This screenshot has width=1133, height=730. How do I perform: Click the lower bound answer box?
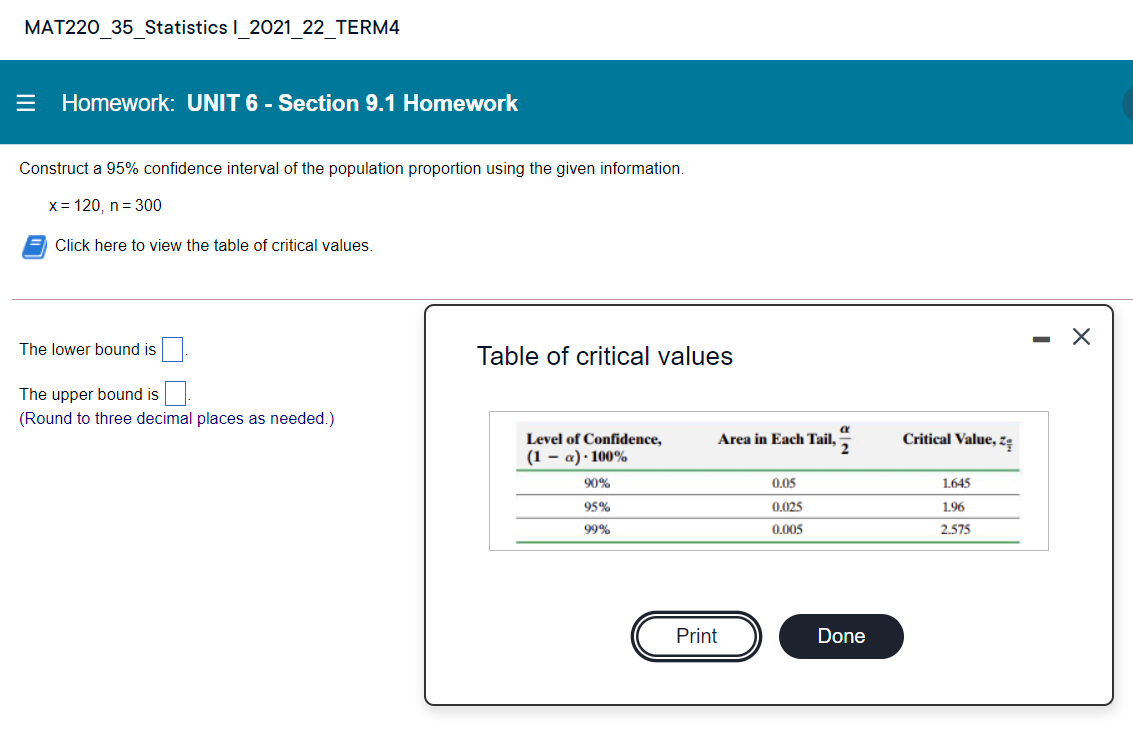tap(171, 349)
